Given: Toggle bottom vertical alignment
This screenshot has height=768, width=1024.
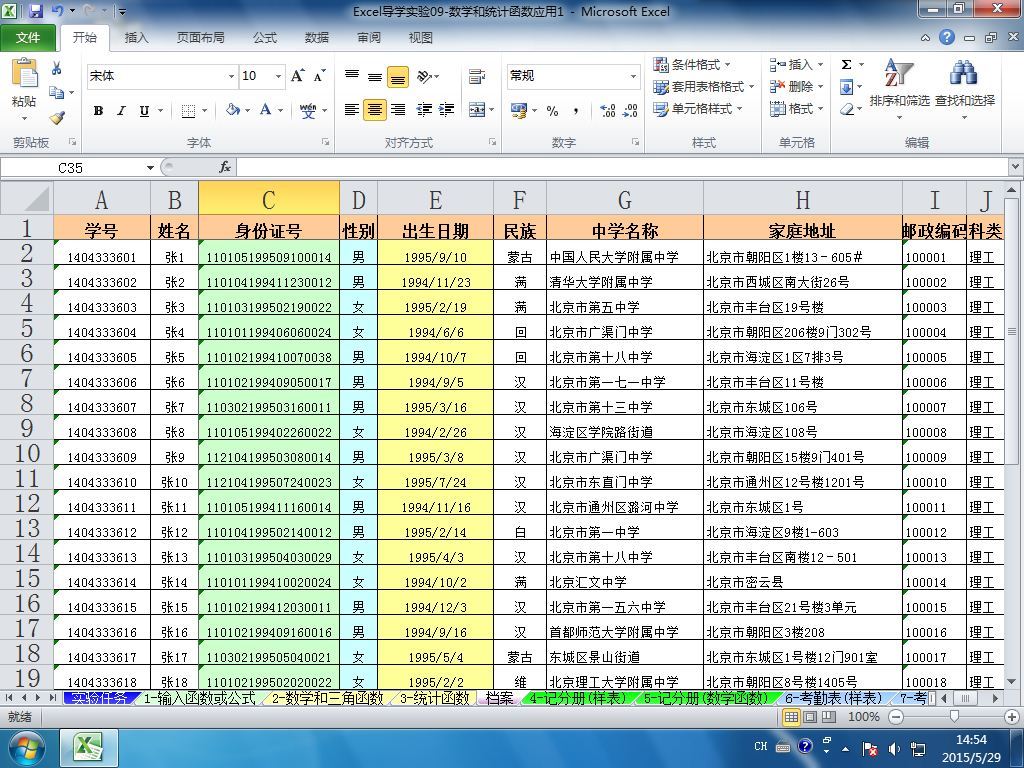Looking at the screenshot, I should pyautogui.click(x=397, y=76).
